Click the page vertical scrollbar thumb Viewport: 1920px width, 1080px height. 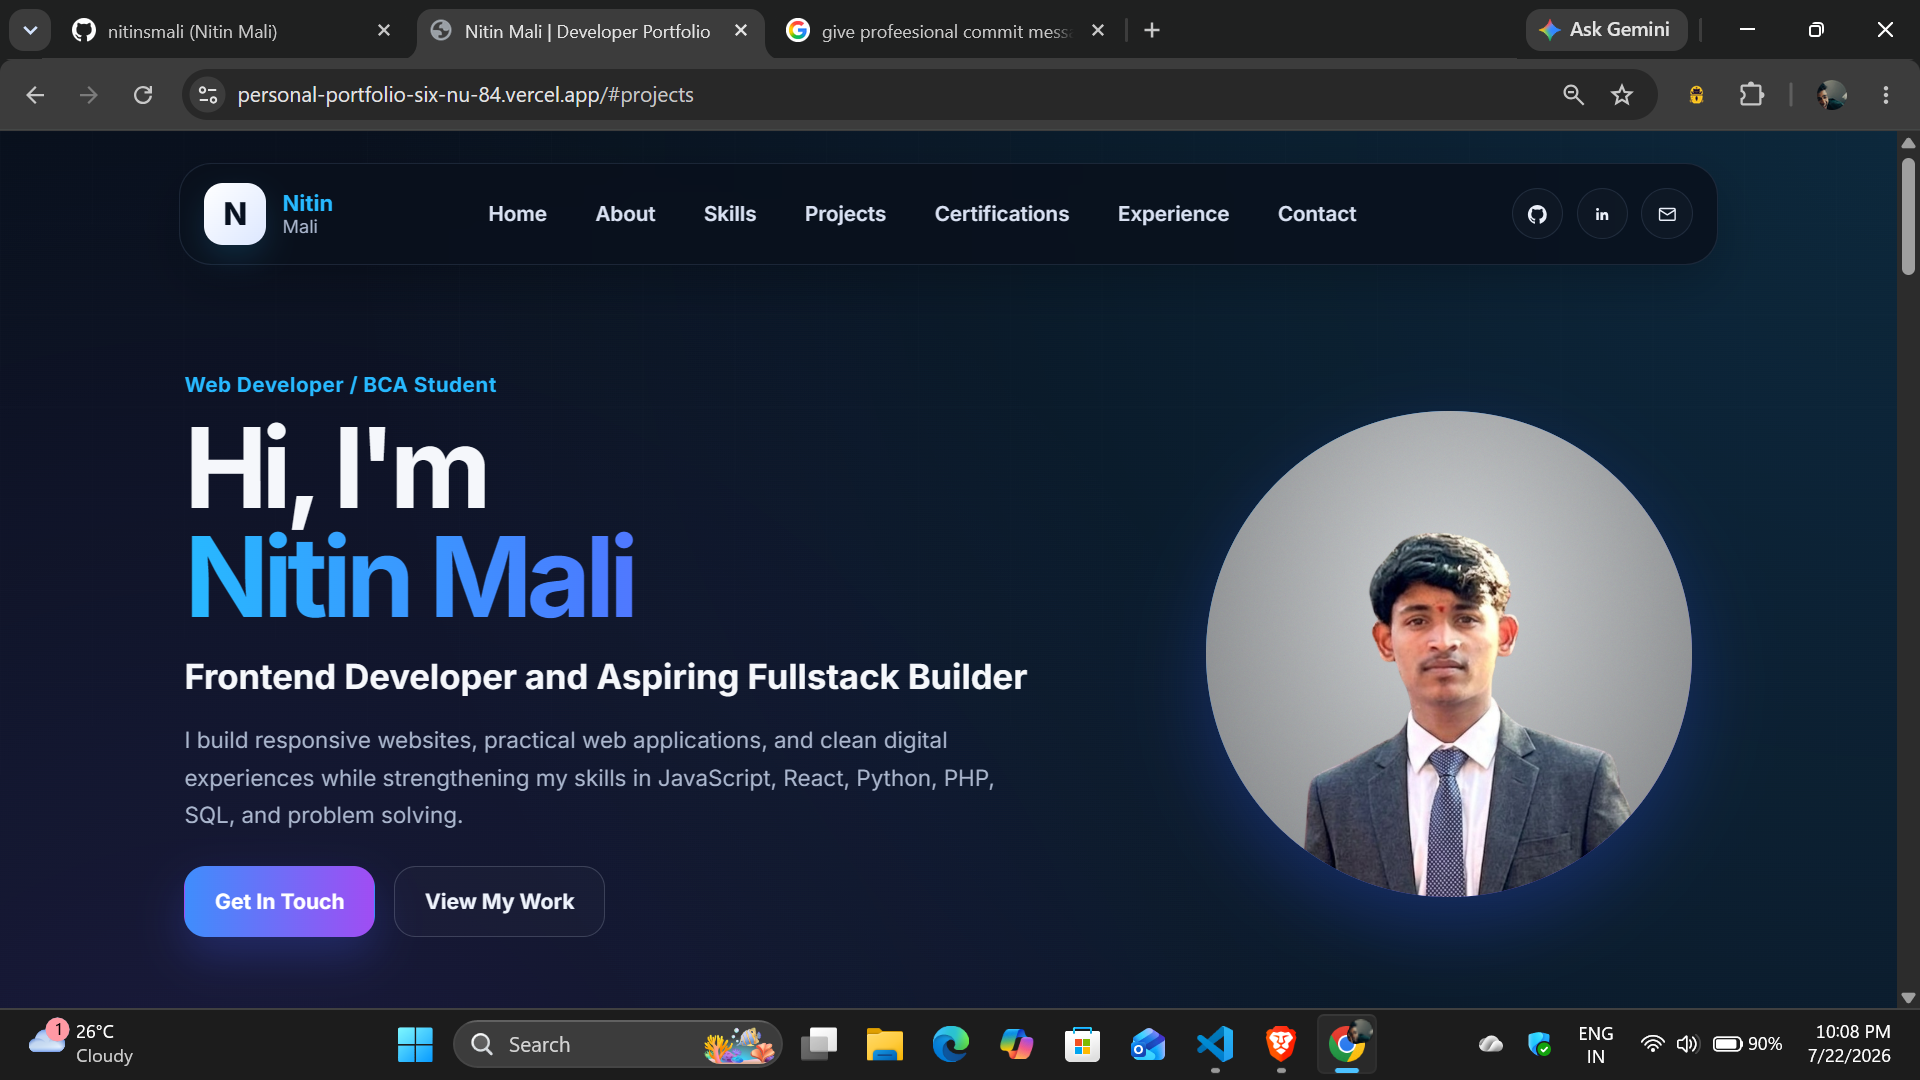pyautogui.click(x=1908, y=215)
